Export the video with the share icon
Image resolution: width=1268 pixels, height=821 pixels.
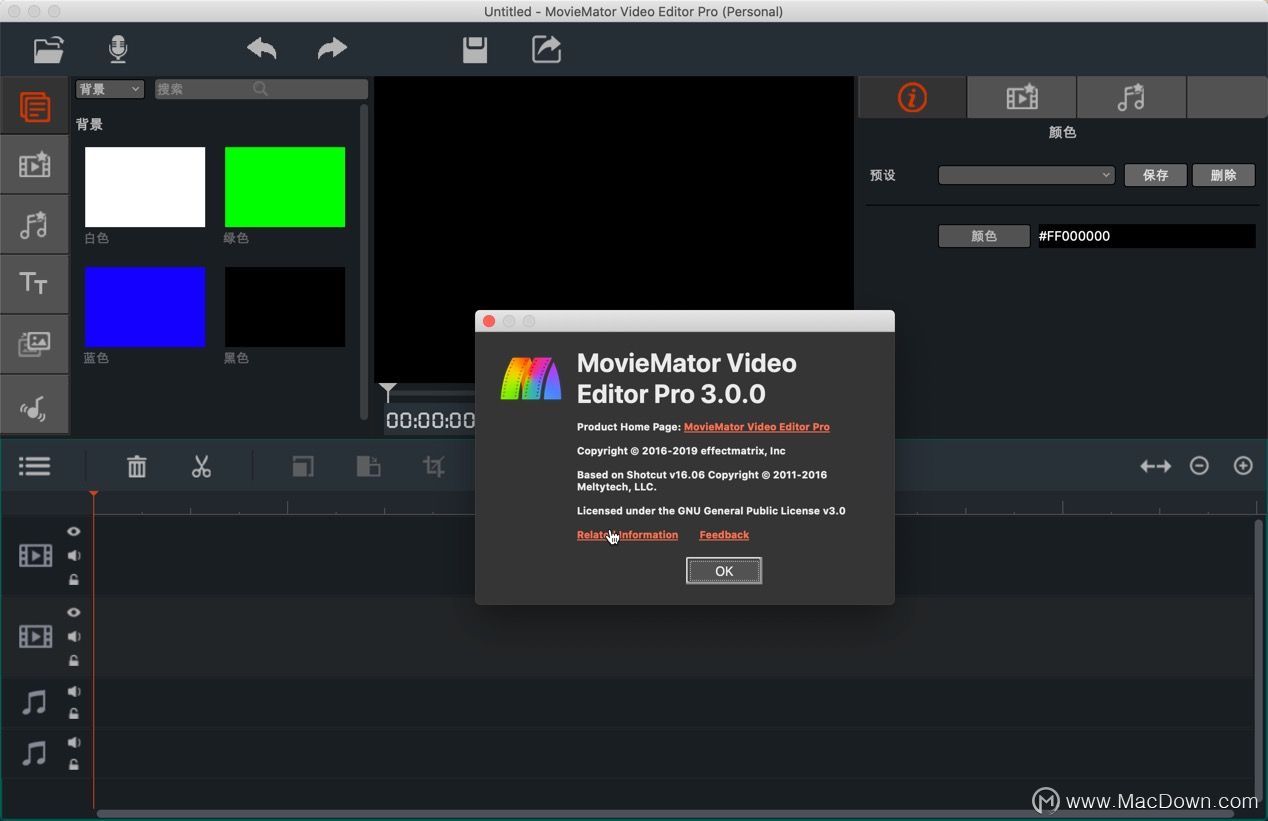pos(546,49)
